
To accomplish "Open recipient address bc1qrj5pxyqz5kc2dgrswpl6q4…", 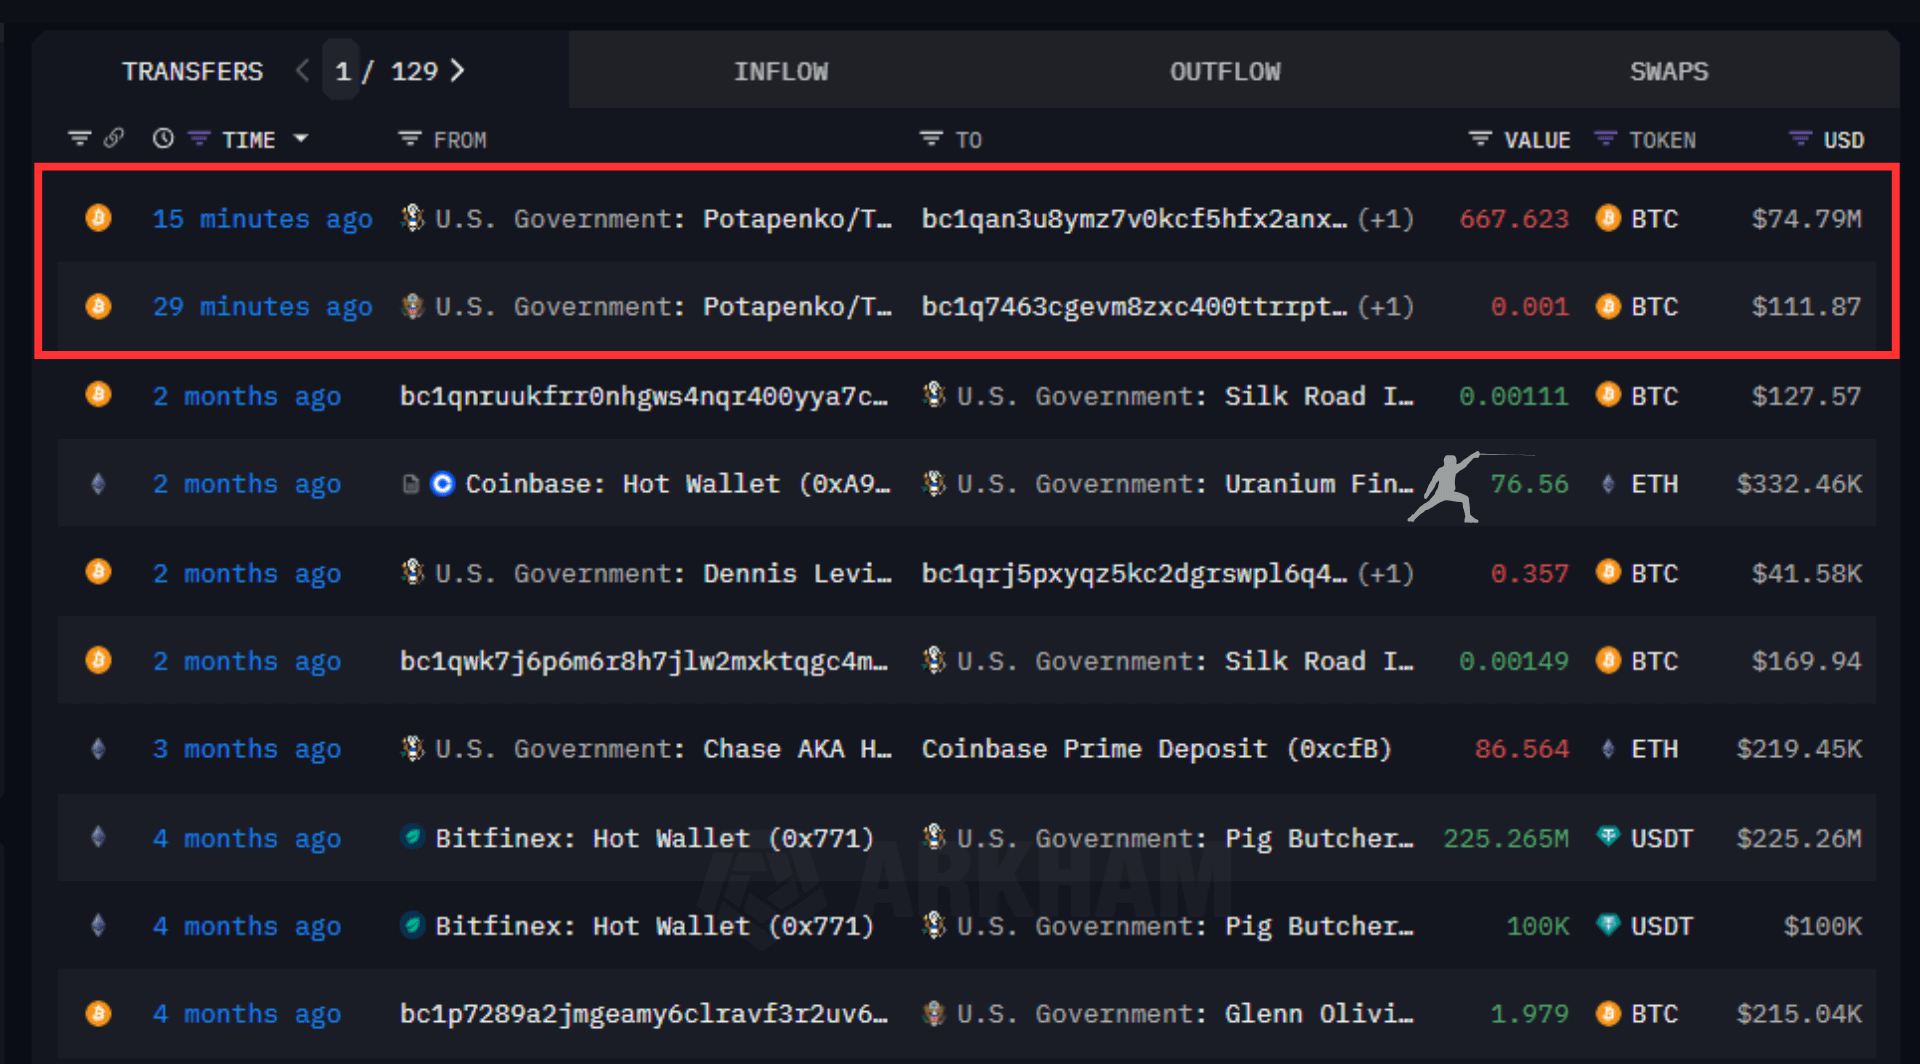I will pos(1134,573).
